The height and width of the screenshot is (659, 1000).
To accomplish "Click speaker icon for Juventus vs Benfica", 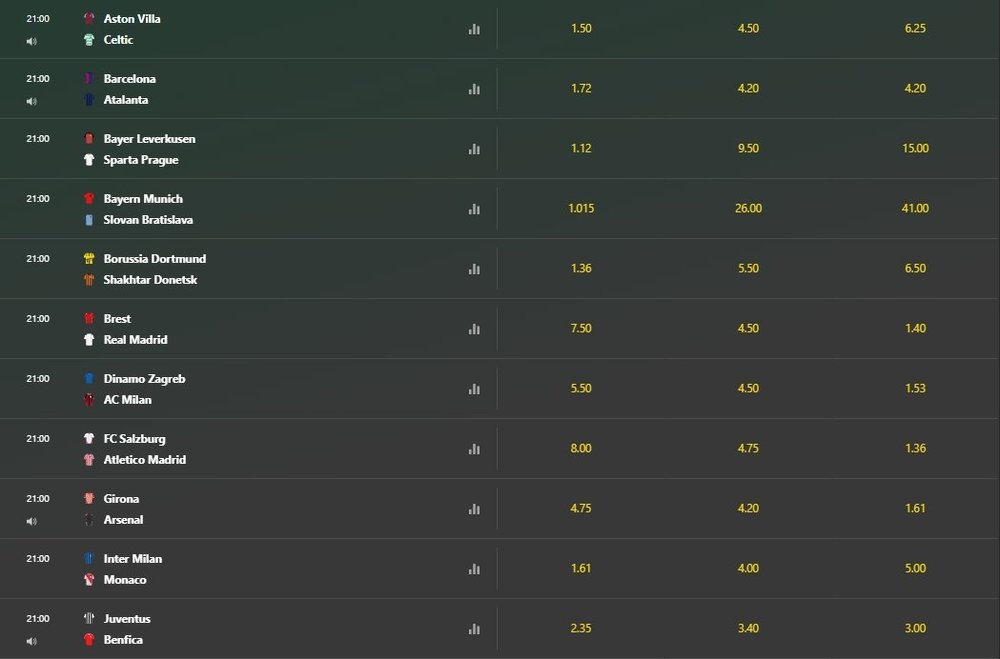I will click(x=31, y=641).
